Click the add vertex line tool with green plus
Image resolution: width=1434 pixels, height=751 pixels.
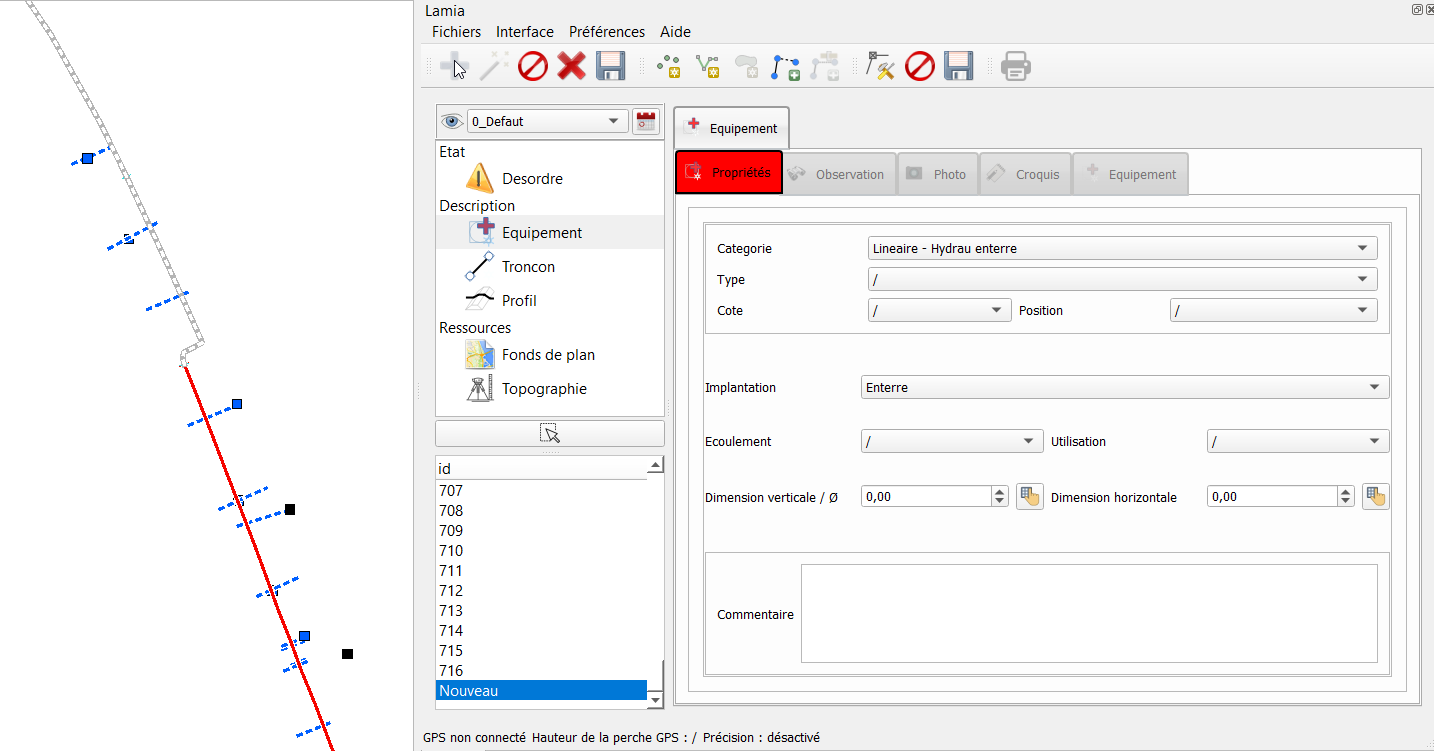coord(786,67)
